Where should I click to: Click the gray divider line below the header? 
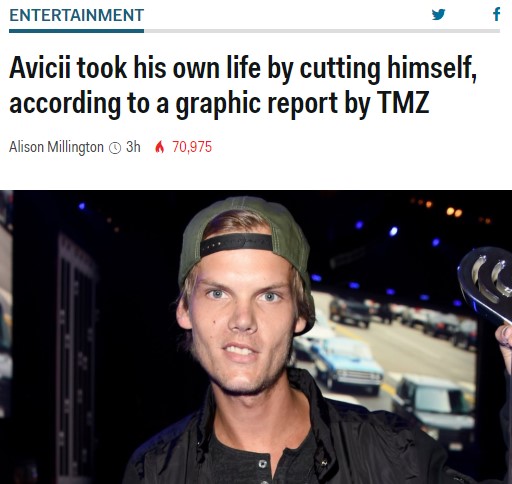(322, 31)
